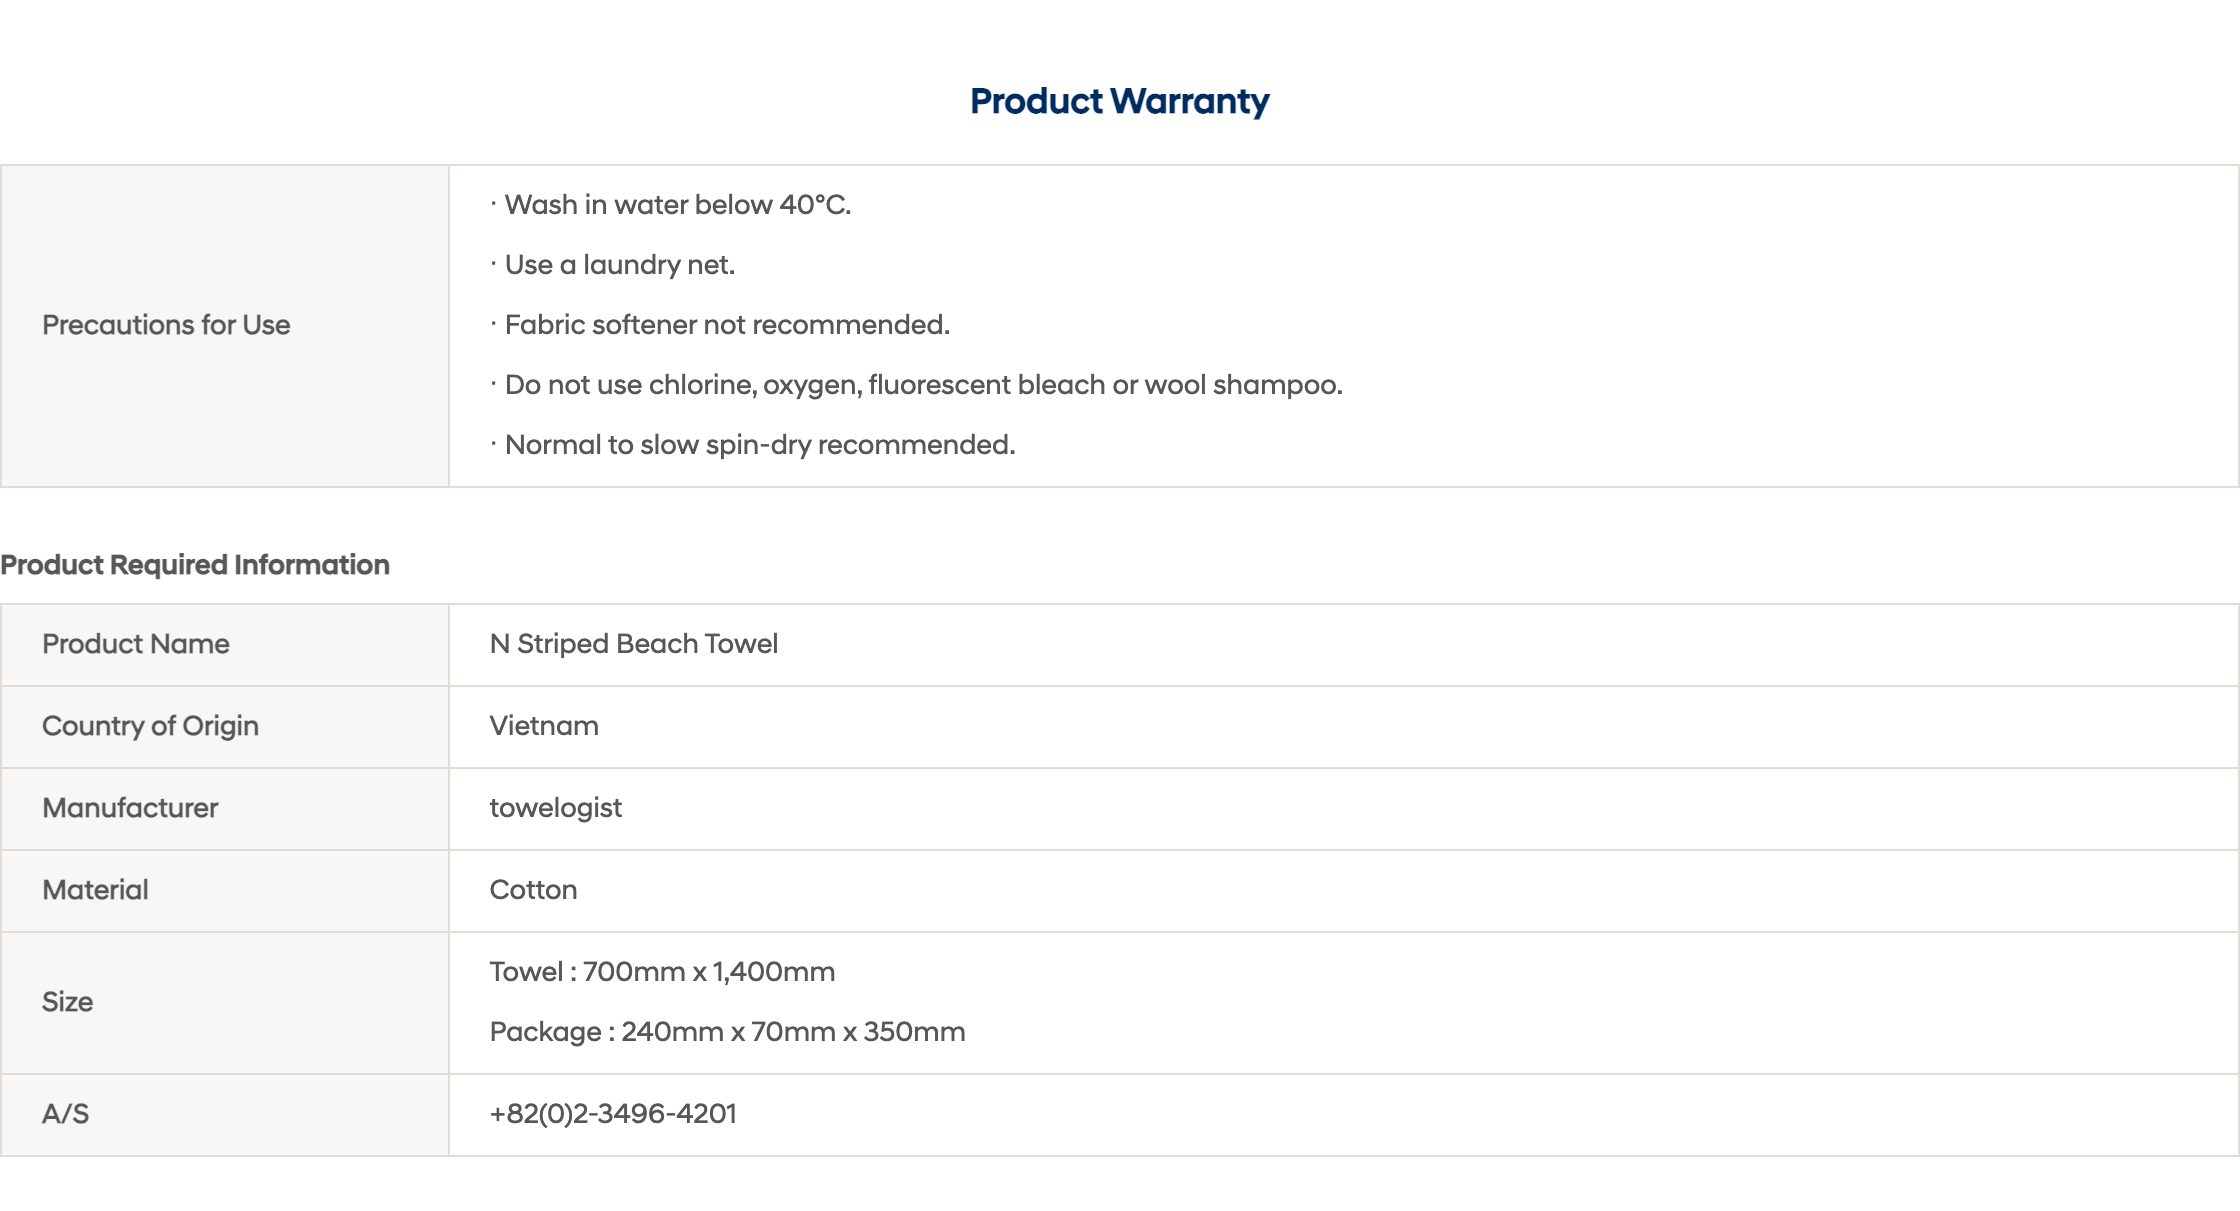Click the 'Use a laundry net' instruction
The height and width of the screenshot is (1211, 2240).
pos(613,265)
